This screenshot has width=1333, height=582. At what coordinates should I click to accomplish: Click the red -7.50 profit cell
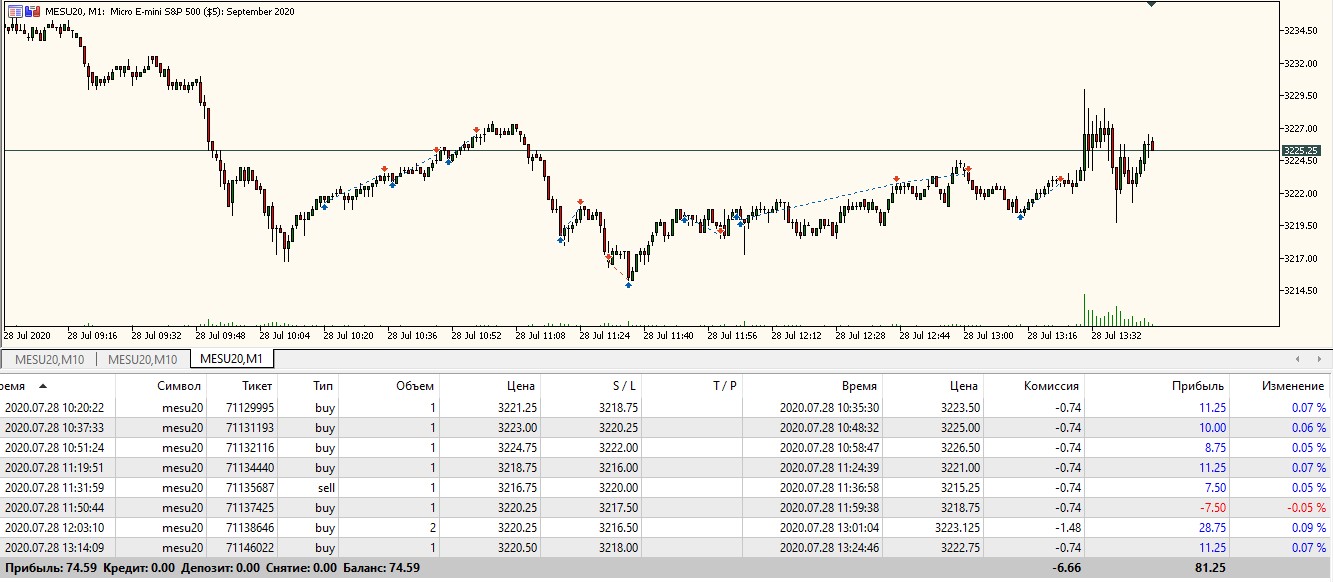1209,508
